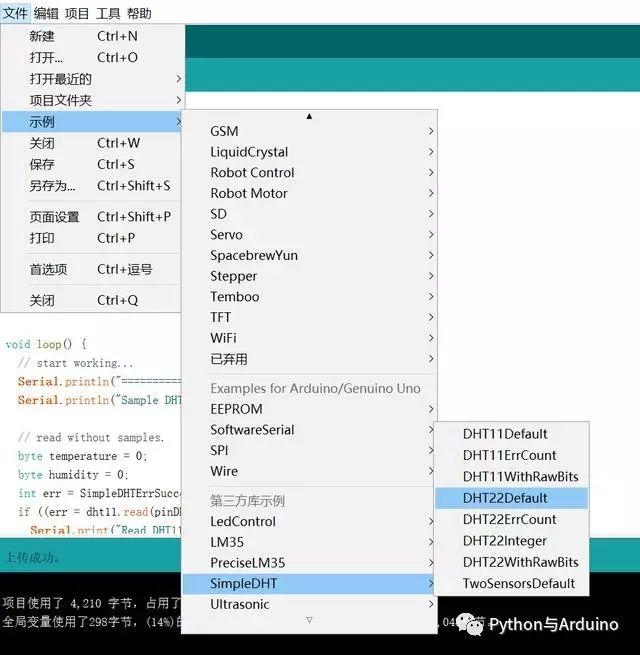Expand PreciseLM35 library examples
Viewport: 640px width, 655px height.
pyautogui.click(x=310, y=563)
